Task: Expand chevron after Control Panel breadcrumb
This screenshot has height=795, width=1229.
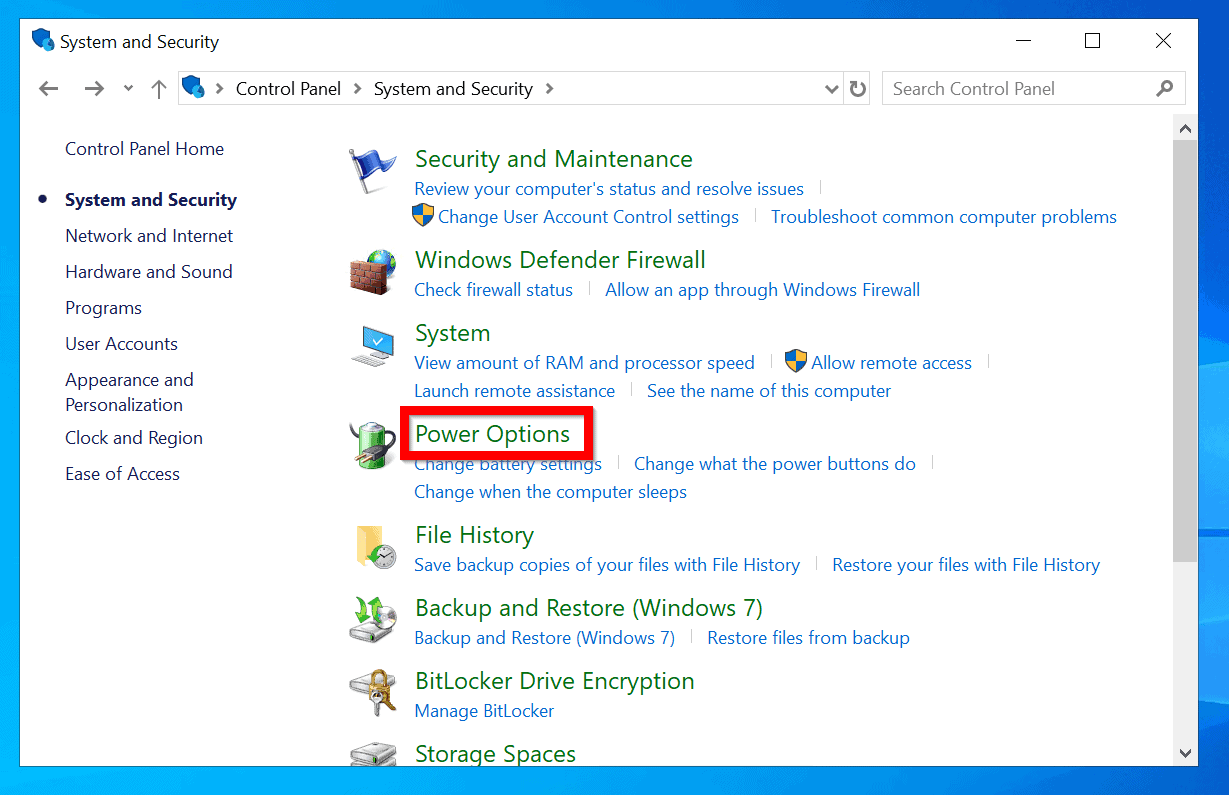Action: pos(358,89)
